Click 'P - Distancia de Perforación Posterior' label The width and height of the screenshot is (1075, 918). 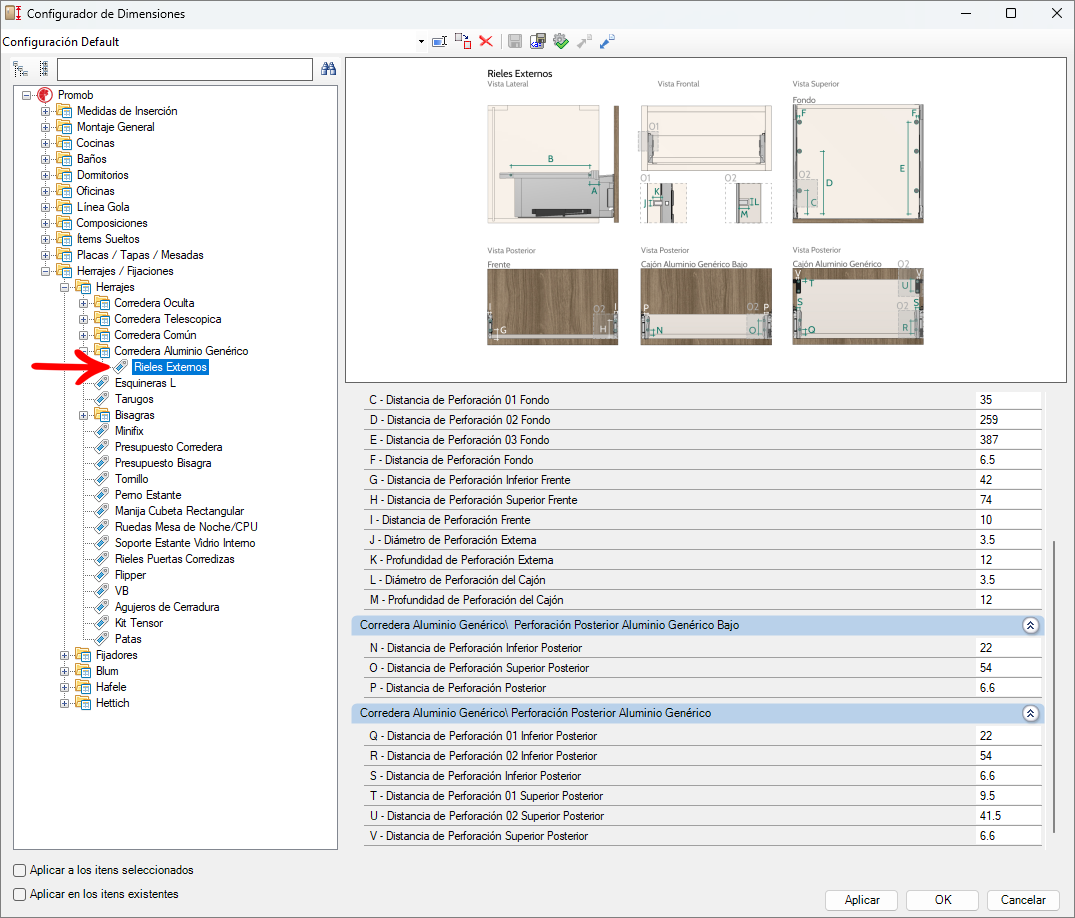pos(458,688)
